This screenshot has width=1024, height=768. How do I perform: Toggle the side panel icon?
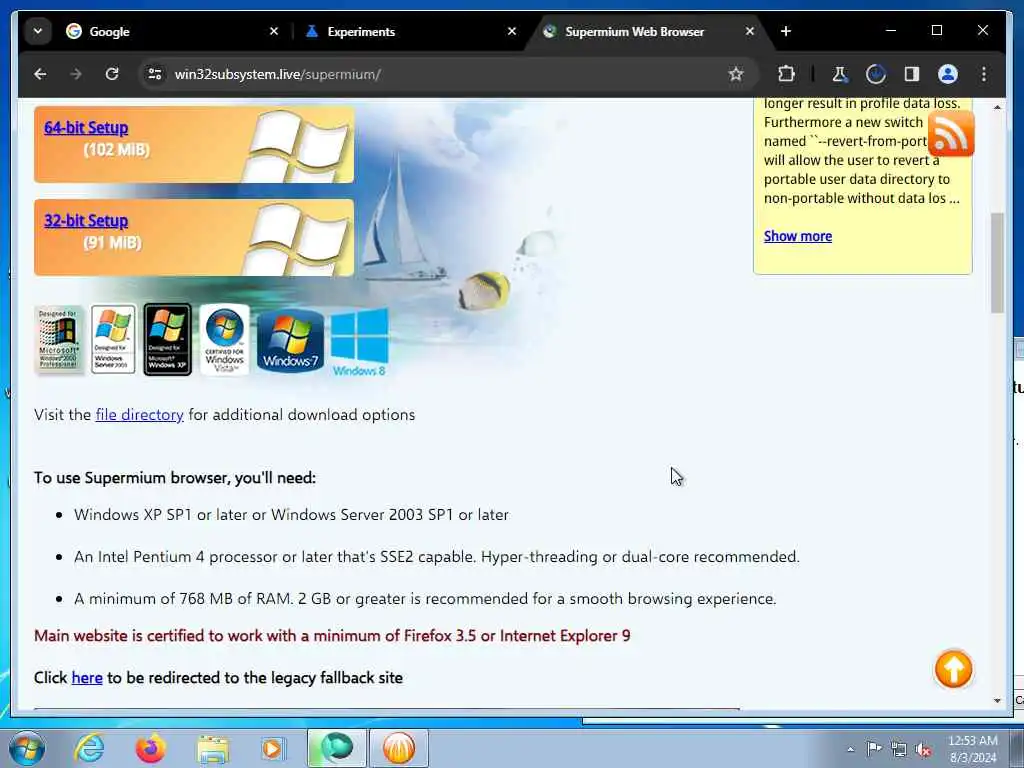912,74
